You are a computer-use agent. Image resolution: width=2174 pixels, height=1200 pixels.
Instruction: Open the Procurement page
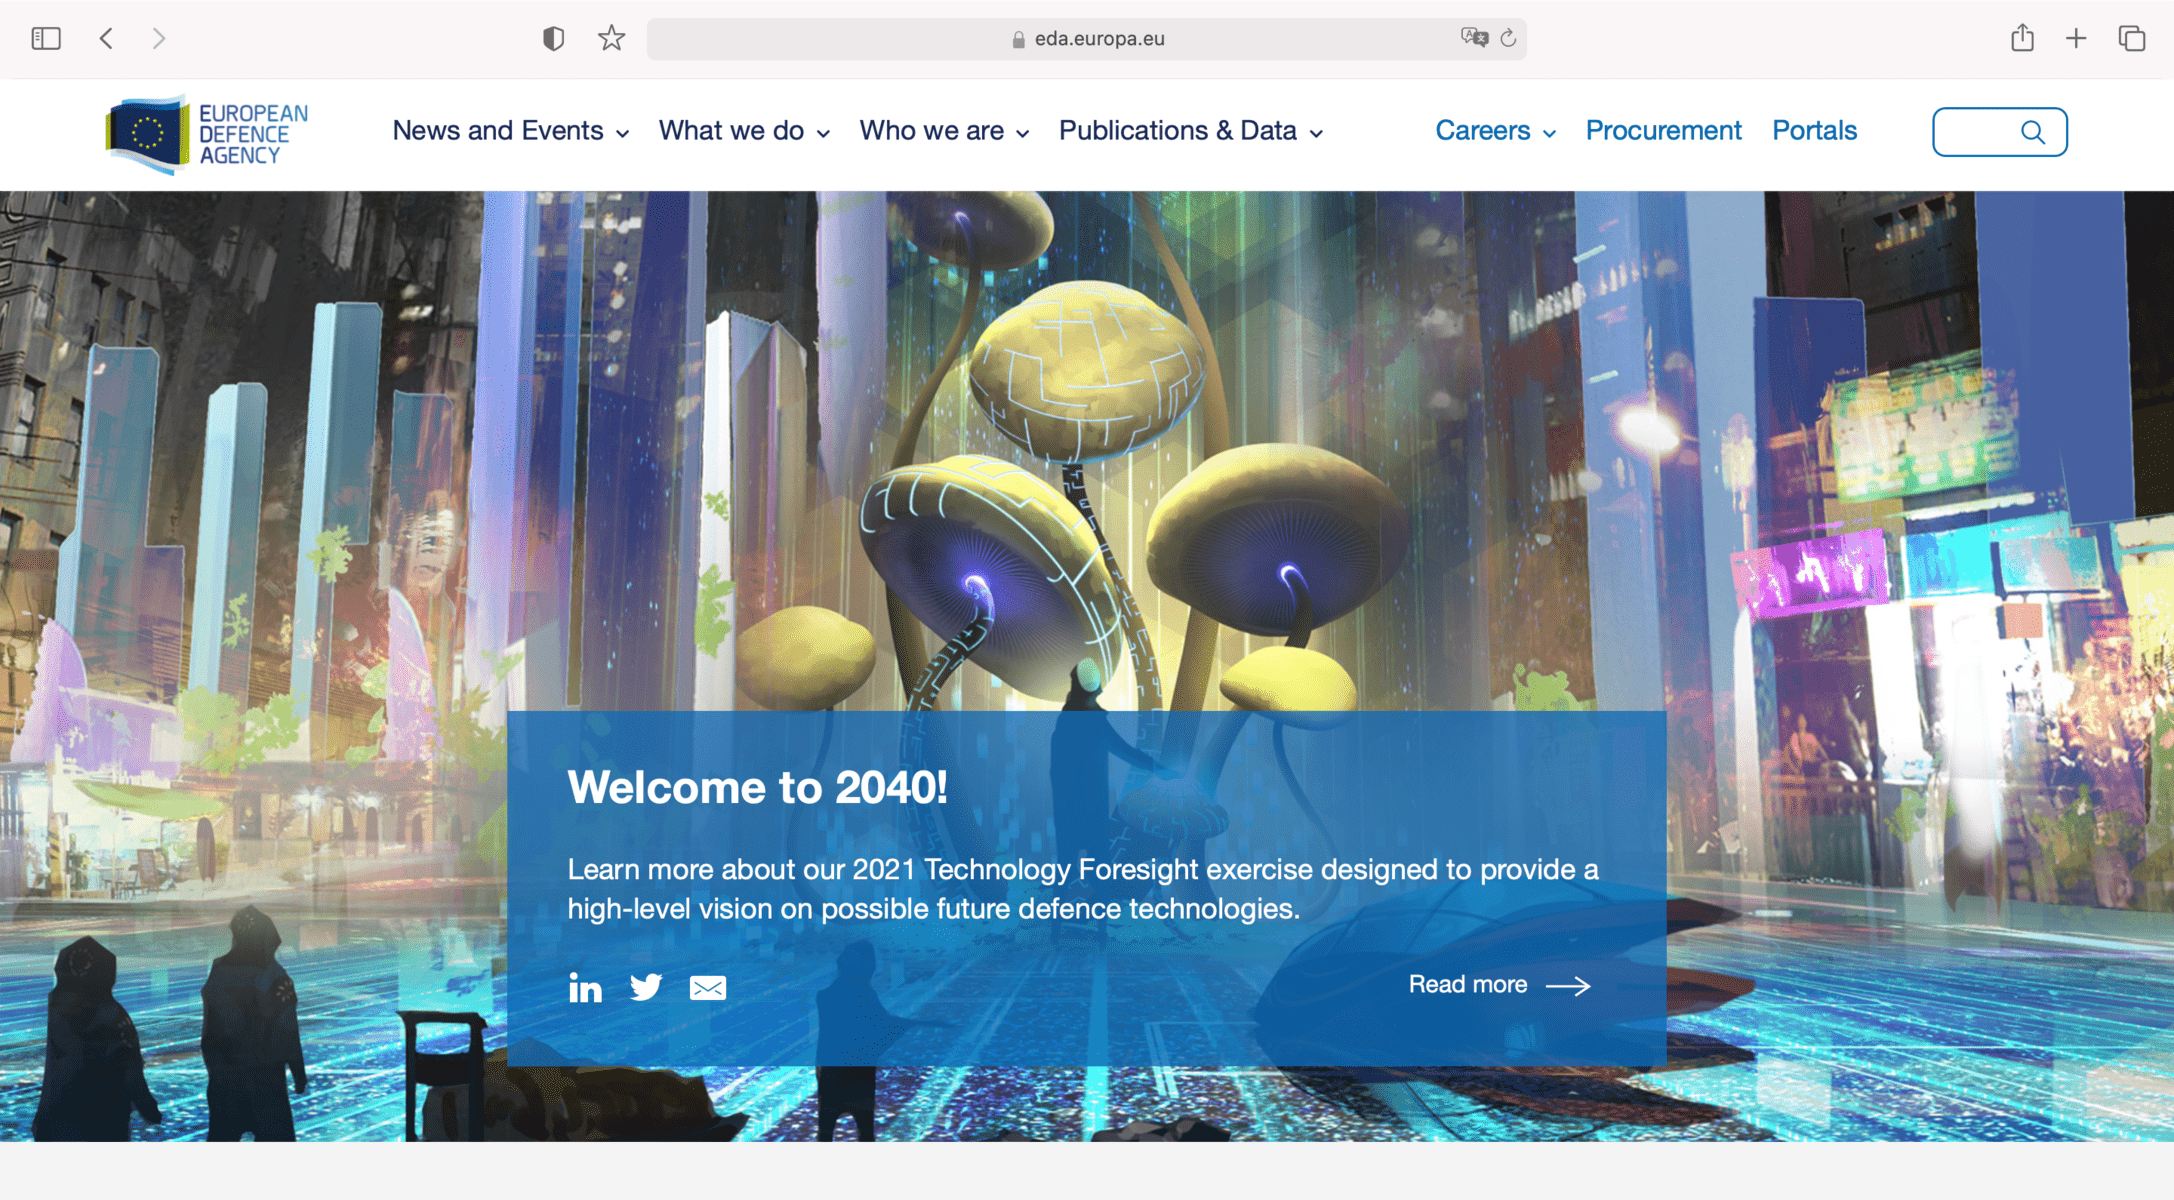(x=1663, y=131)
